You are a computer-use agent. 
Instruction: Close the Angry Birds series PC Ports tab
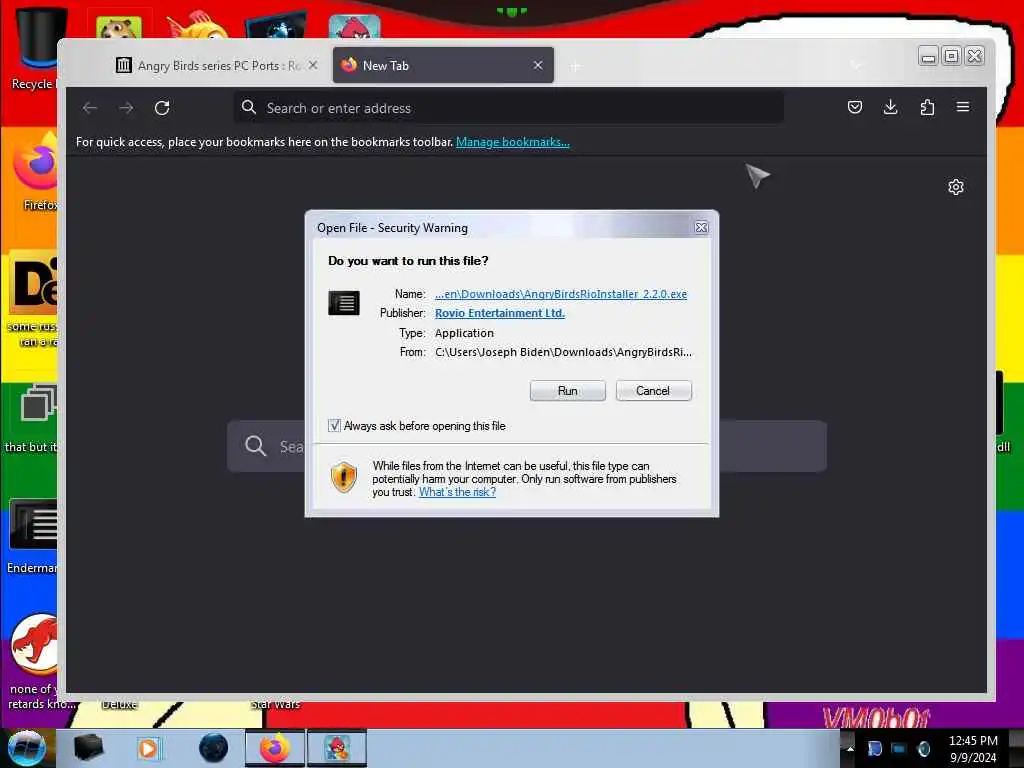[x=313, y=65]
